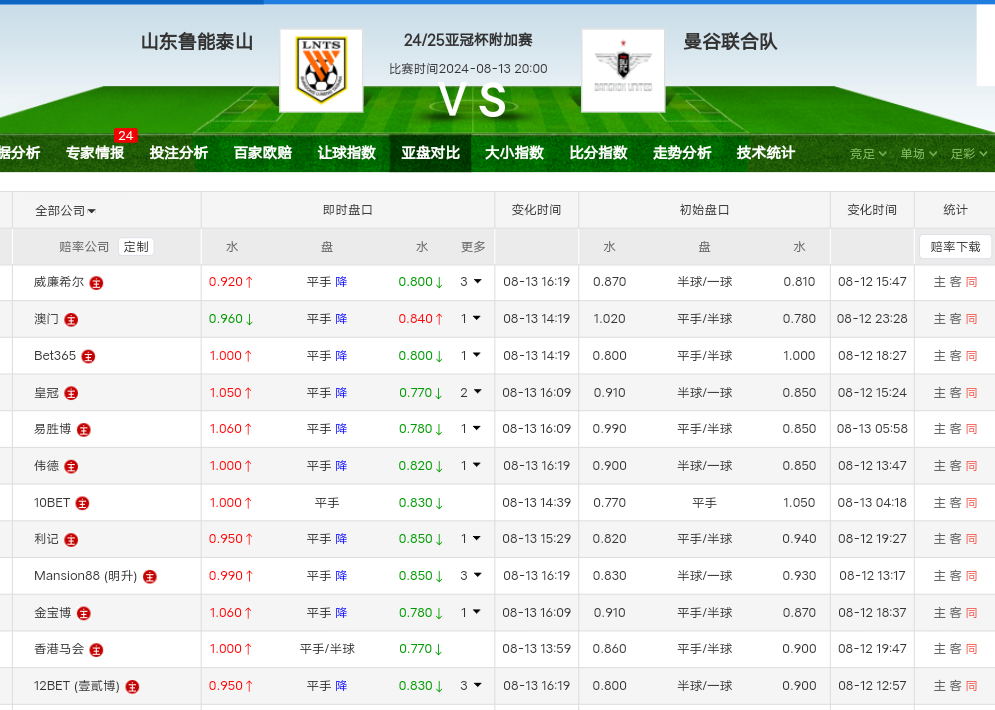Screen dimensions: 995x710
Task: Click the red 主 icon beside 利记
Action: [71, 539]
